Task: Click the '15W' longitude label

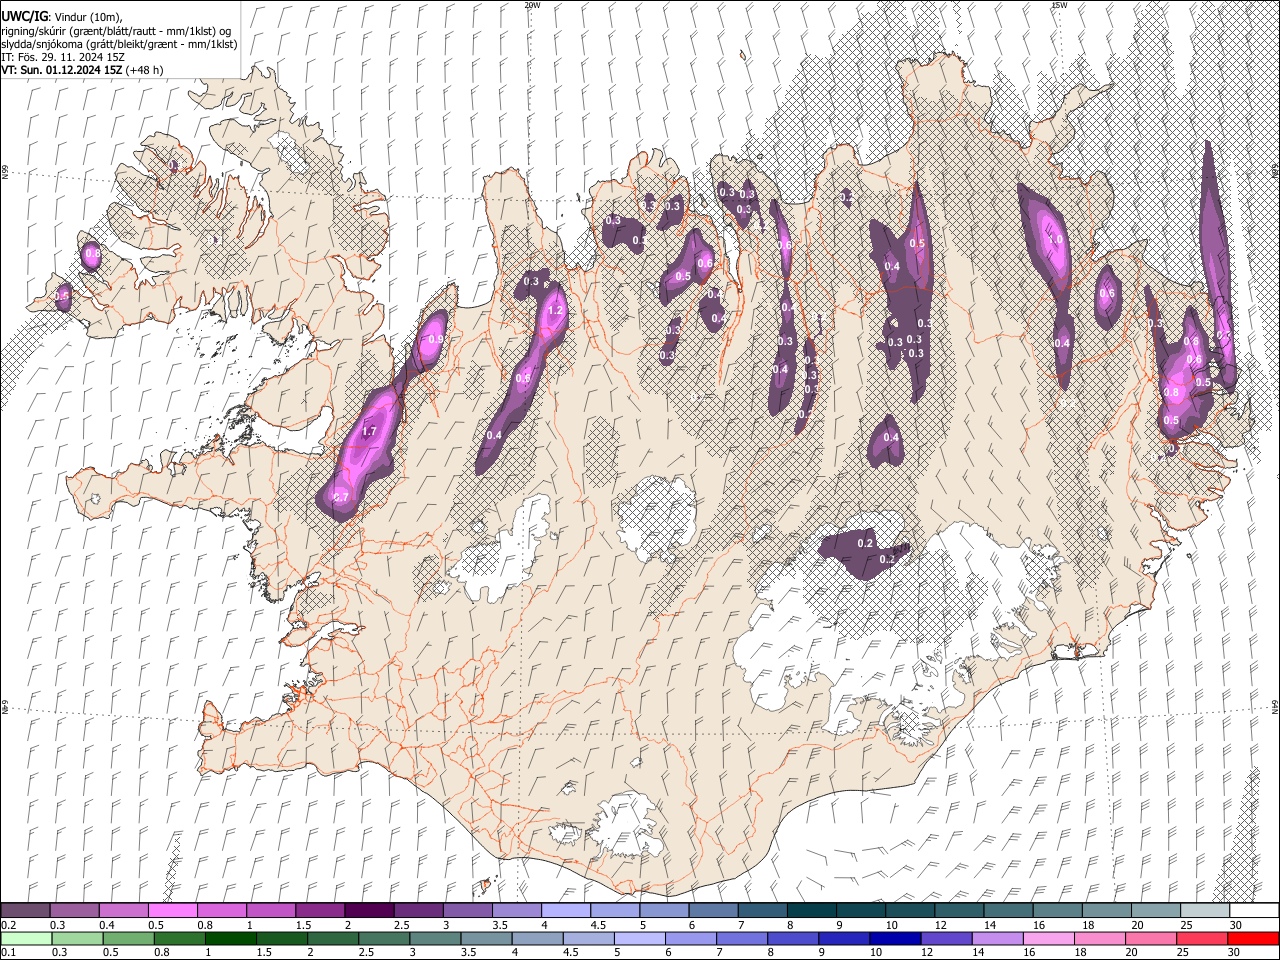Action: tap(1058, 5)
